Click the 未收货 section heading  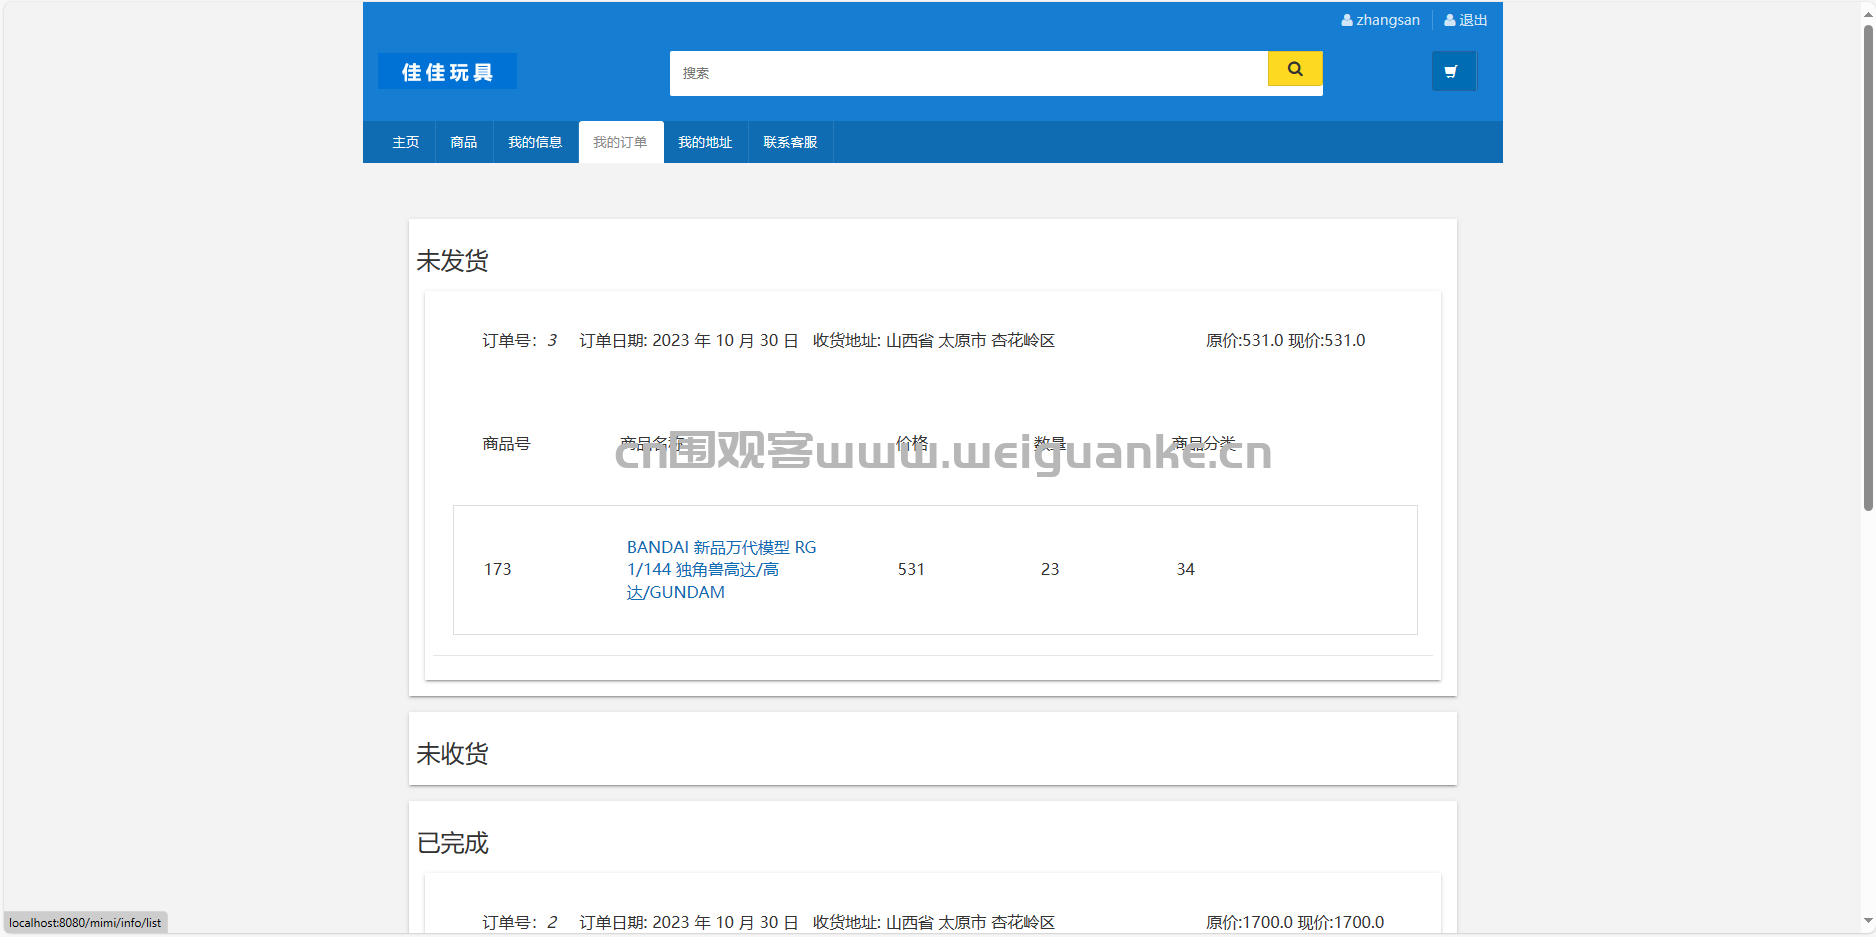click(x=453, y=754)
